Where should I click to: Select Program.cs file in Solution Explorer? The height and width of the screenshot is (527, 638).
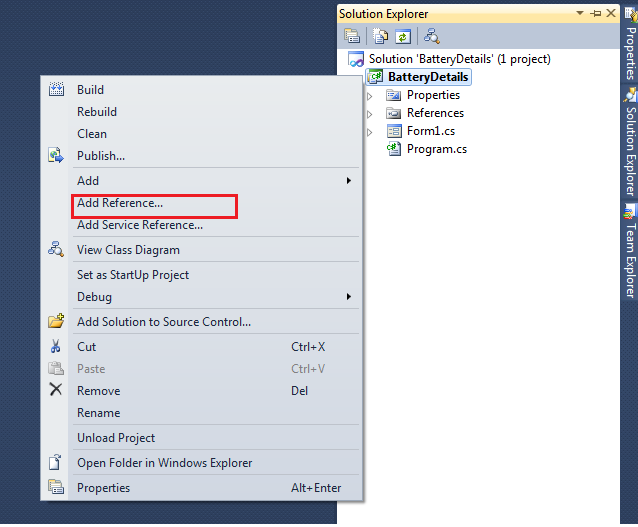point(436,149)
